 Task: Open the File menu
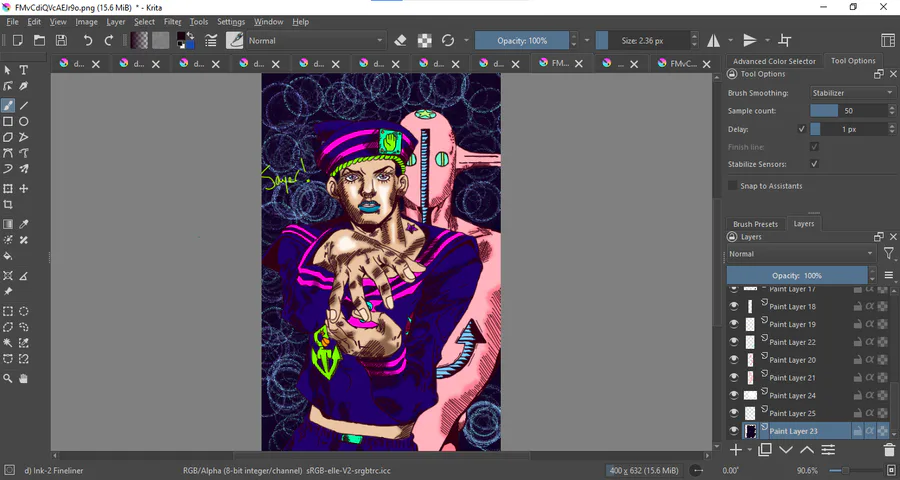pyautogui.click(x=12, y=22)
